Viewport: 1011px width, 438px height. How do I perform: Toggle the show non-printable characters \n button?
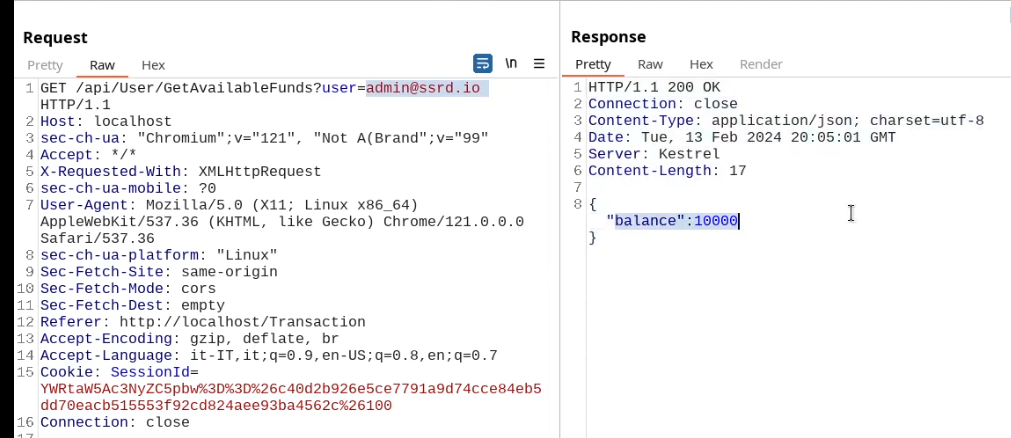pyautogui.click(x=511, y=64)
